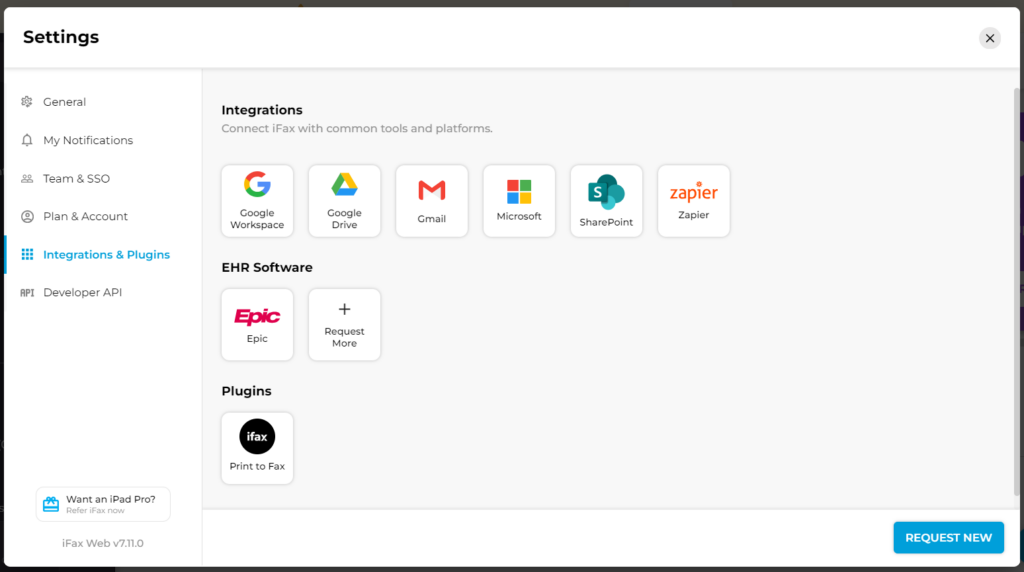The width and height of the screenshot is (1024, 572).
Task: Open the Google Workspace integration
Action: point(257,201)
